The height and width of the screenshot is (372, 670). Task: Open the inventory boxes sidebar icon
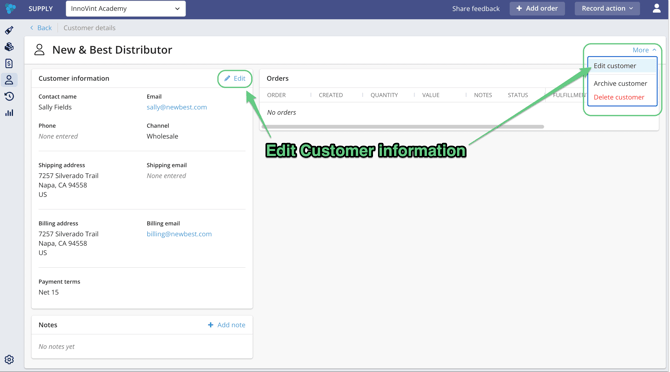(x=9, y=47)
